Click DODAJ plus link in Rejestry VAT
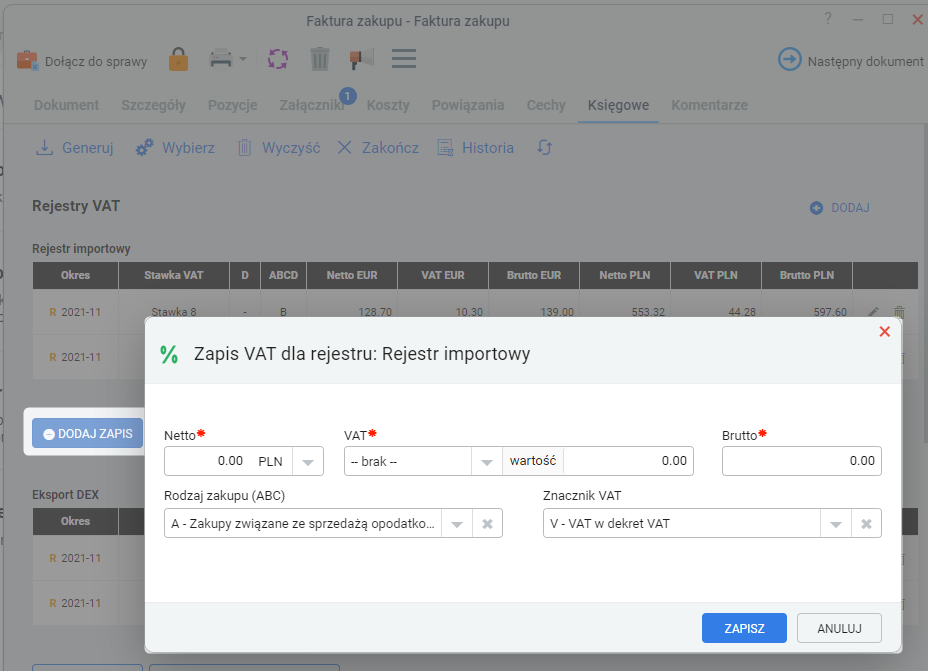928x671 pixels. (x=839, y=208)
